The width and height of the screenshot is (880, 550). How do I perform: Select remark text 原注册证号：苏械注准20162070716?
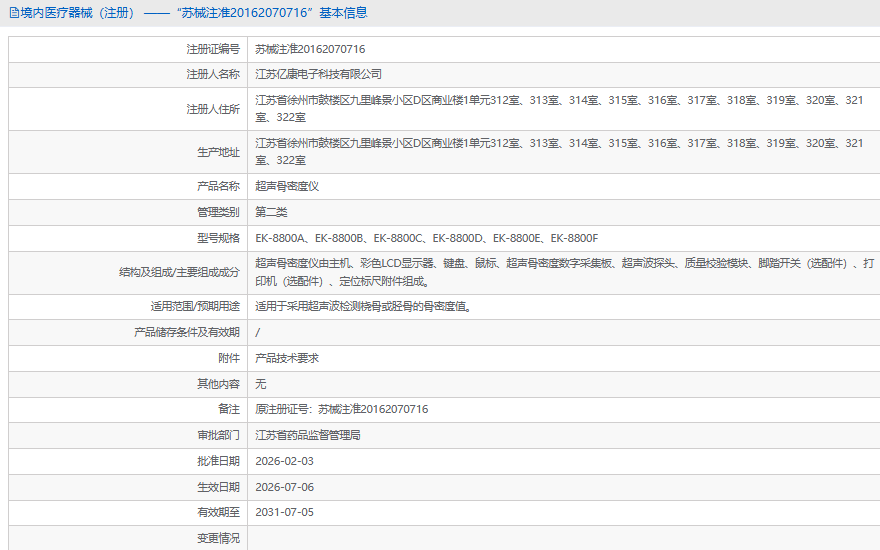pyautogui.click(x=341, y=409)
